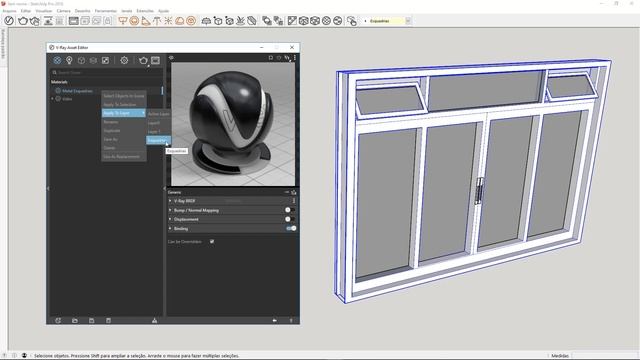Viewport: 640px width, 360px height.
Task: Expand the Displacement section
Action: pyautogui.click(x=170, y=219)
